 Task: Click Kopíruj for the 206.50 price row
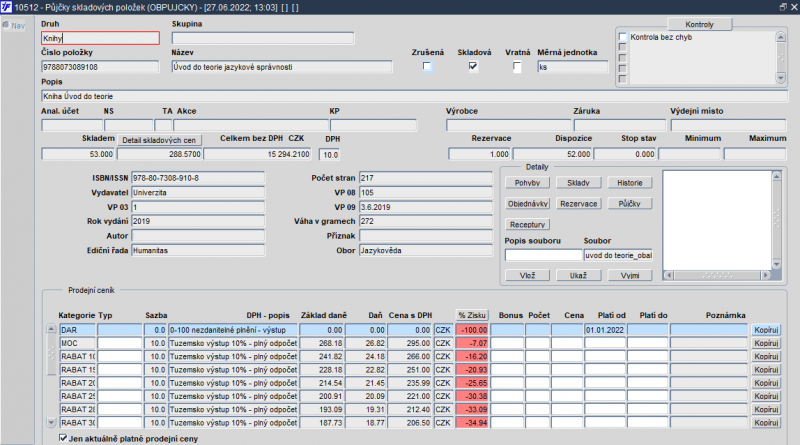(766, 423)
